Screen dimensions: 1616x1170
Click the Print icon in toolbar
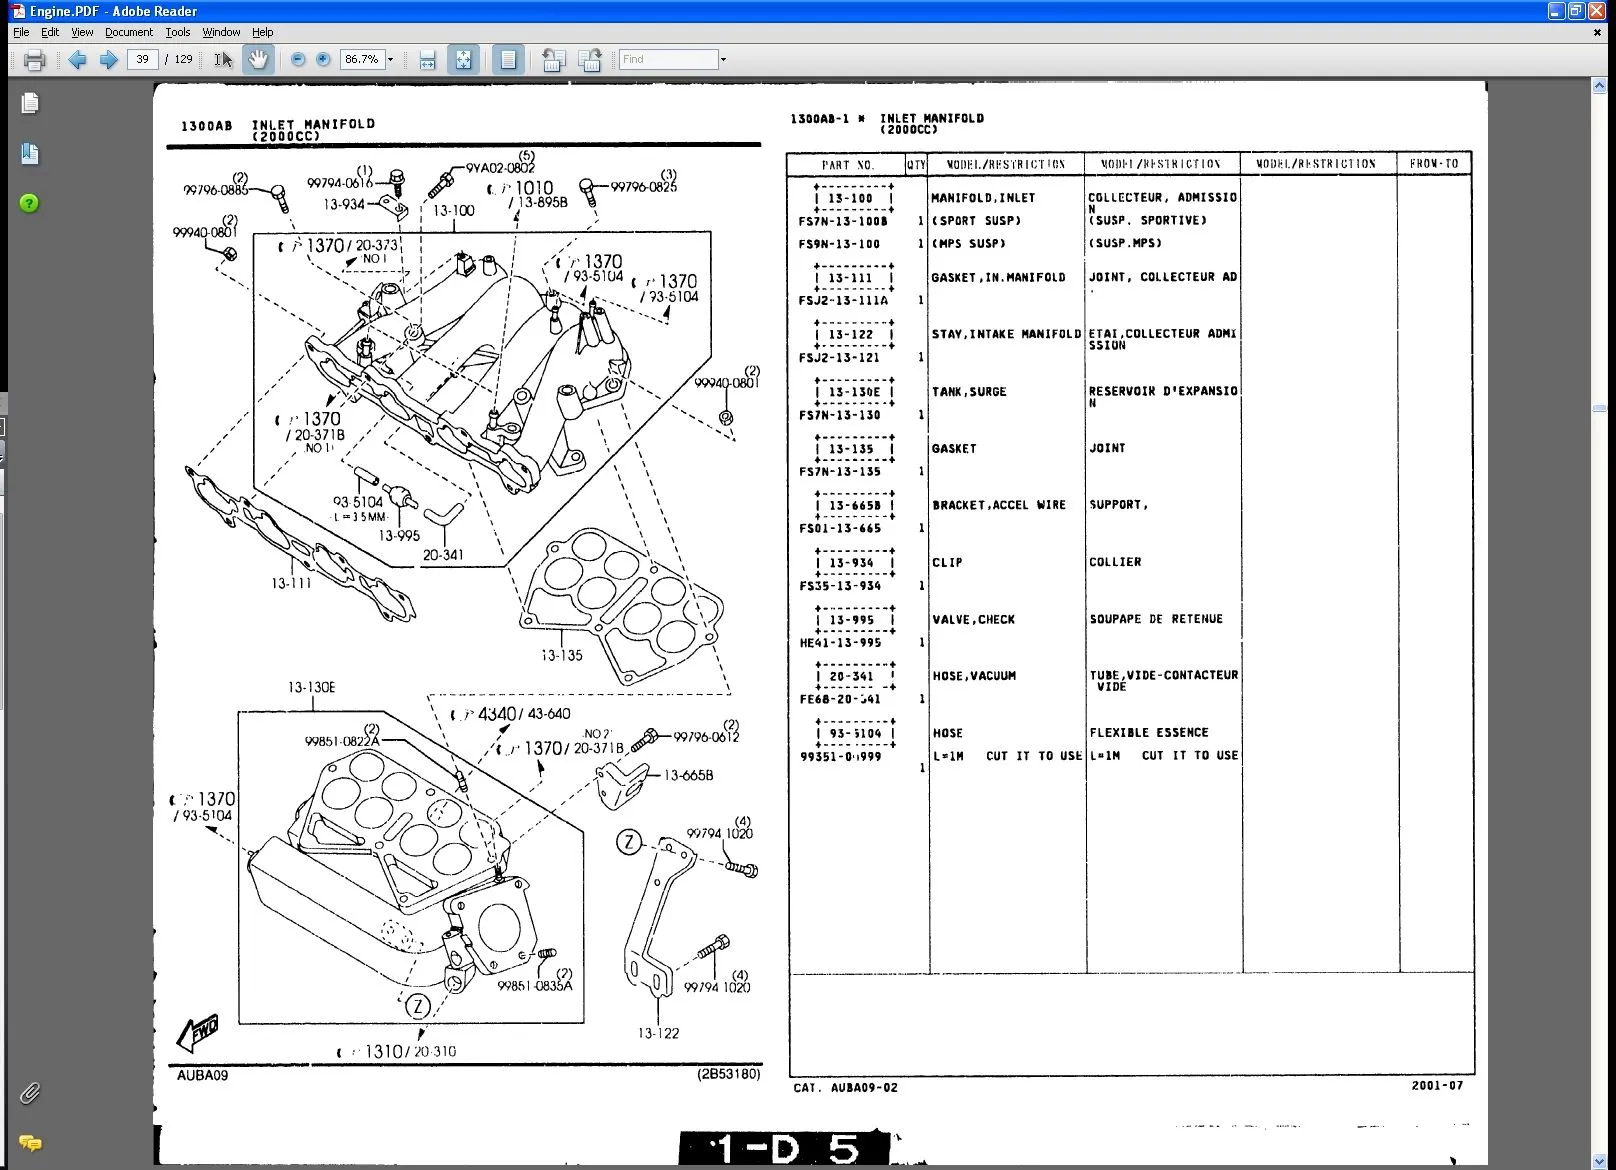pyautogui.click(x=34, y=60)
